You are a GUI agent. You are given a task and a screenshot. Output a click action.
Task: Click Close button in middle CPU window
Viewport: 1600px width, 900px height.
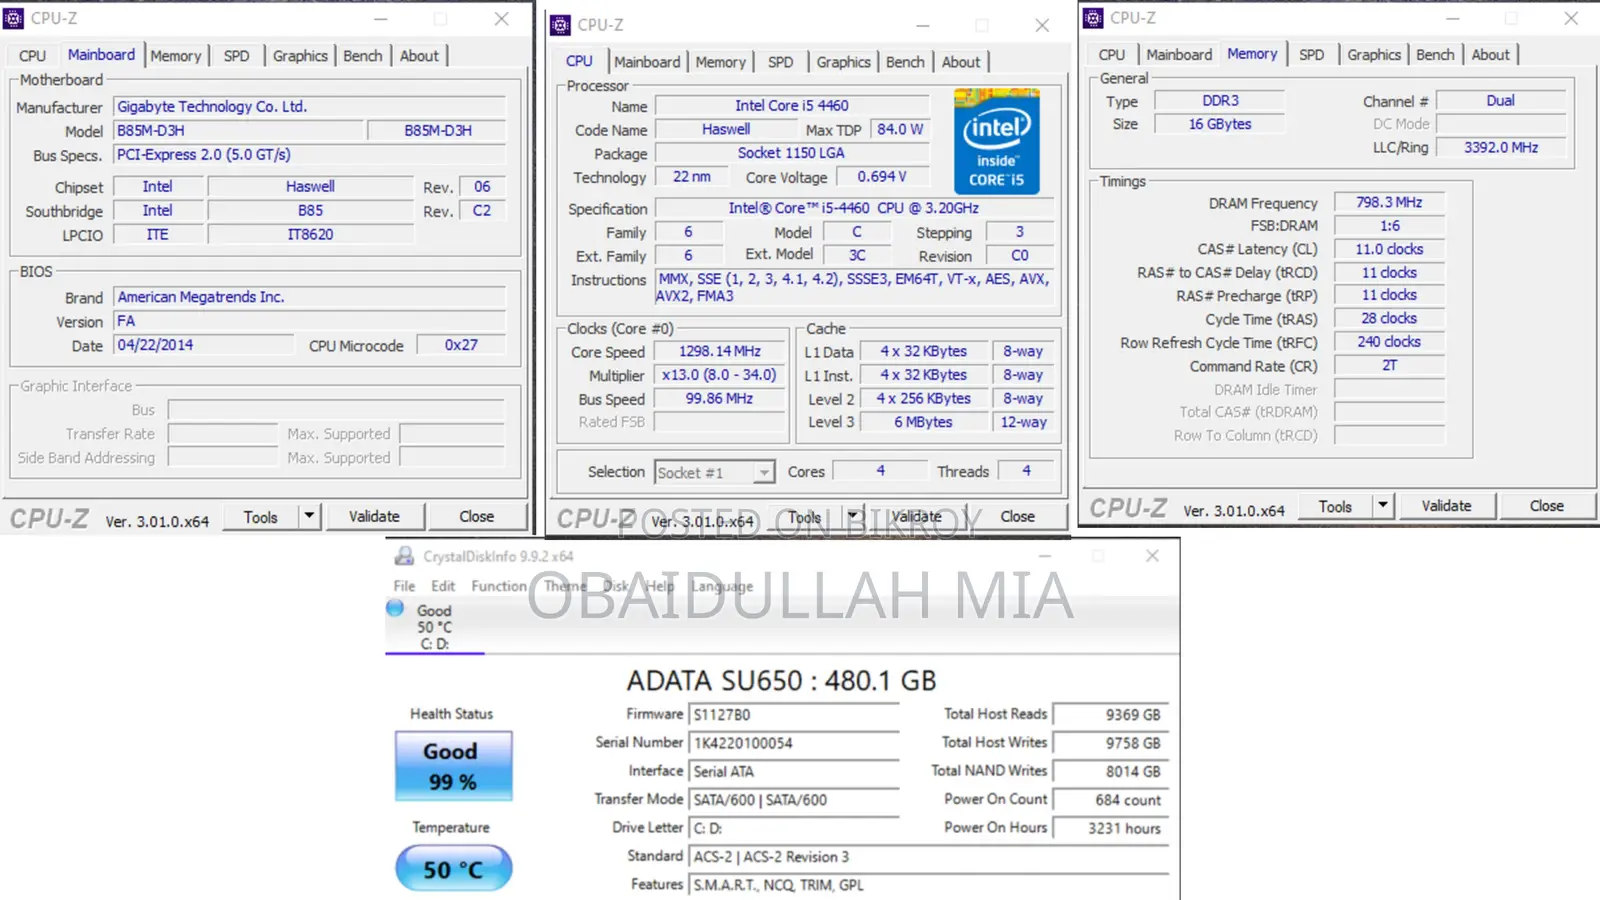(x=1018, y=516)
